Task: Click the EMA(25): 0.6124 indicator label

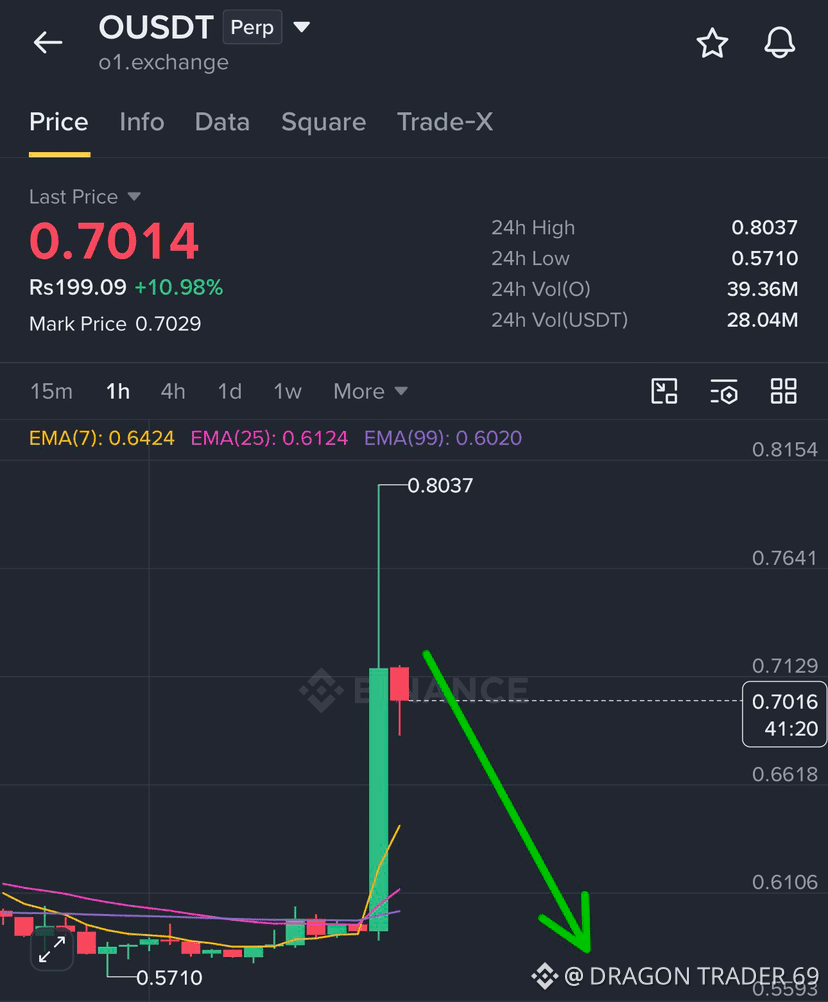Action: pyautogui.click(x=270, y=438)
